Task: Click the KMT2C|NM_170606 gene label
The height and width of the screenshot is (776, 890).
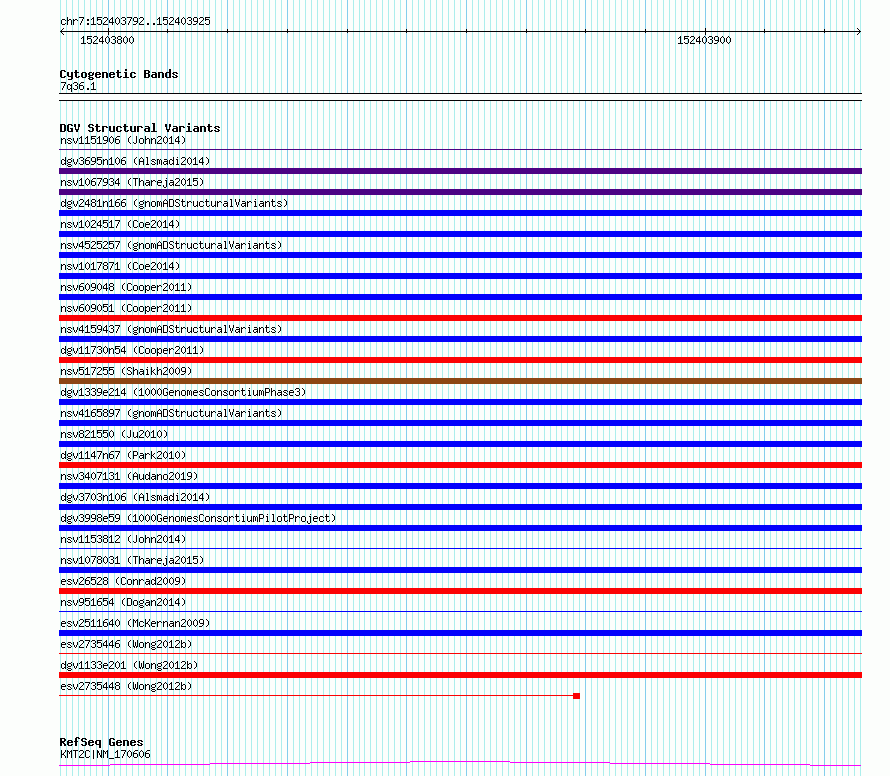Action: click(x=105, y=754)
